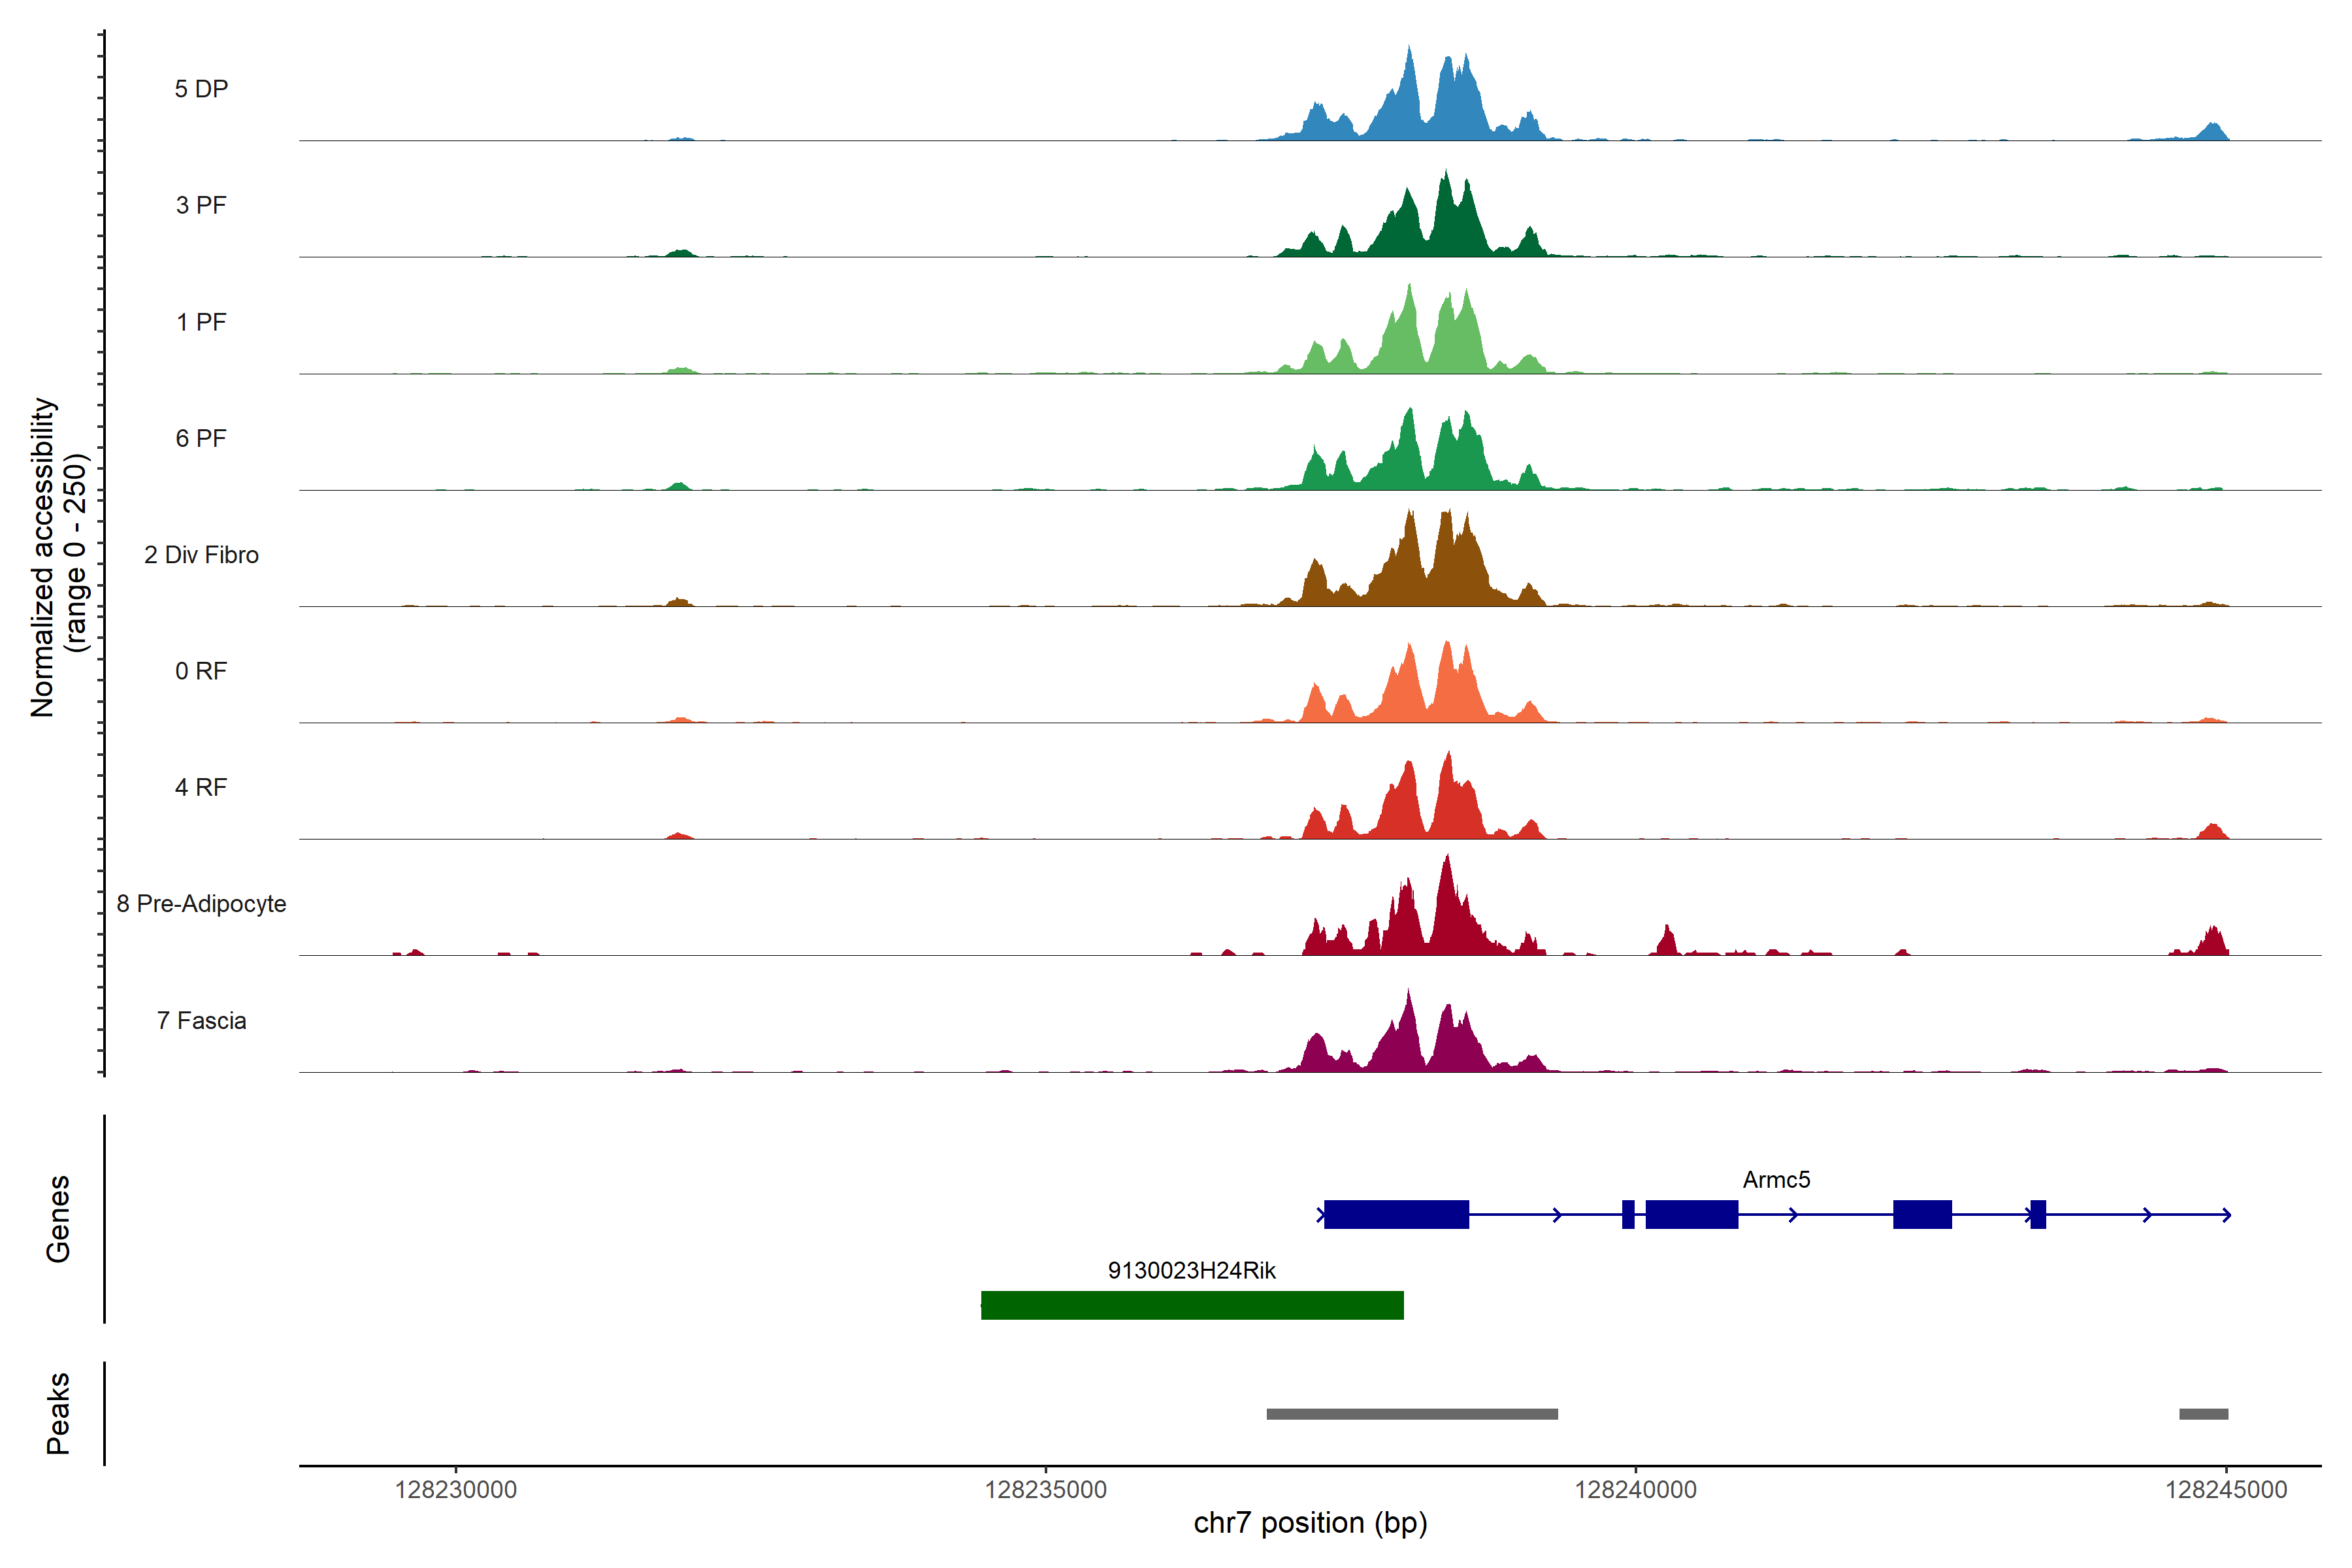2352x1568 pixels.
Task: Click the 128245000 axis tick label
Action: point(2226,1490)
